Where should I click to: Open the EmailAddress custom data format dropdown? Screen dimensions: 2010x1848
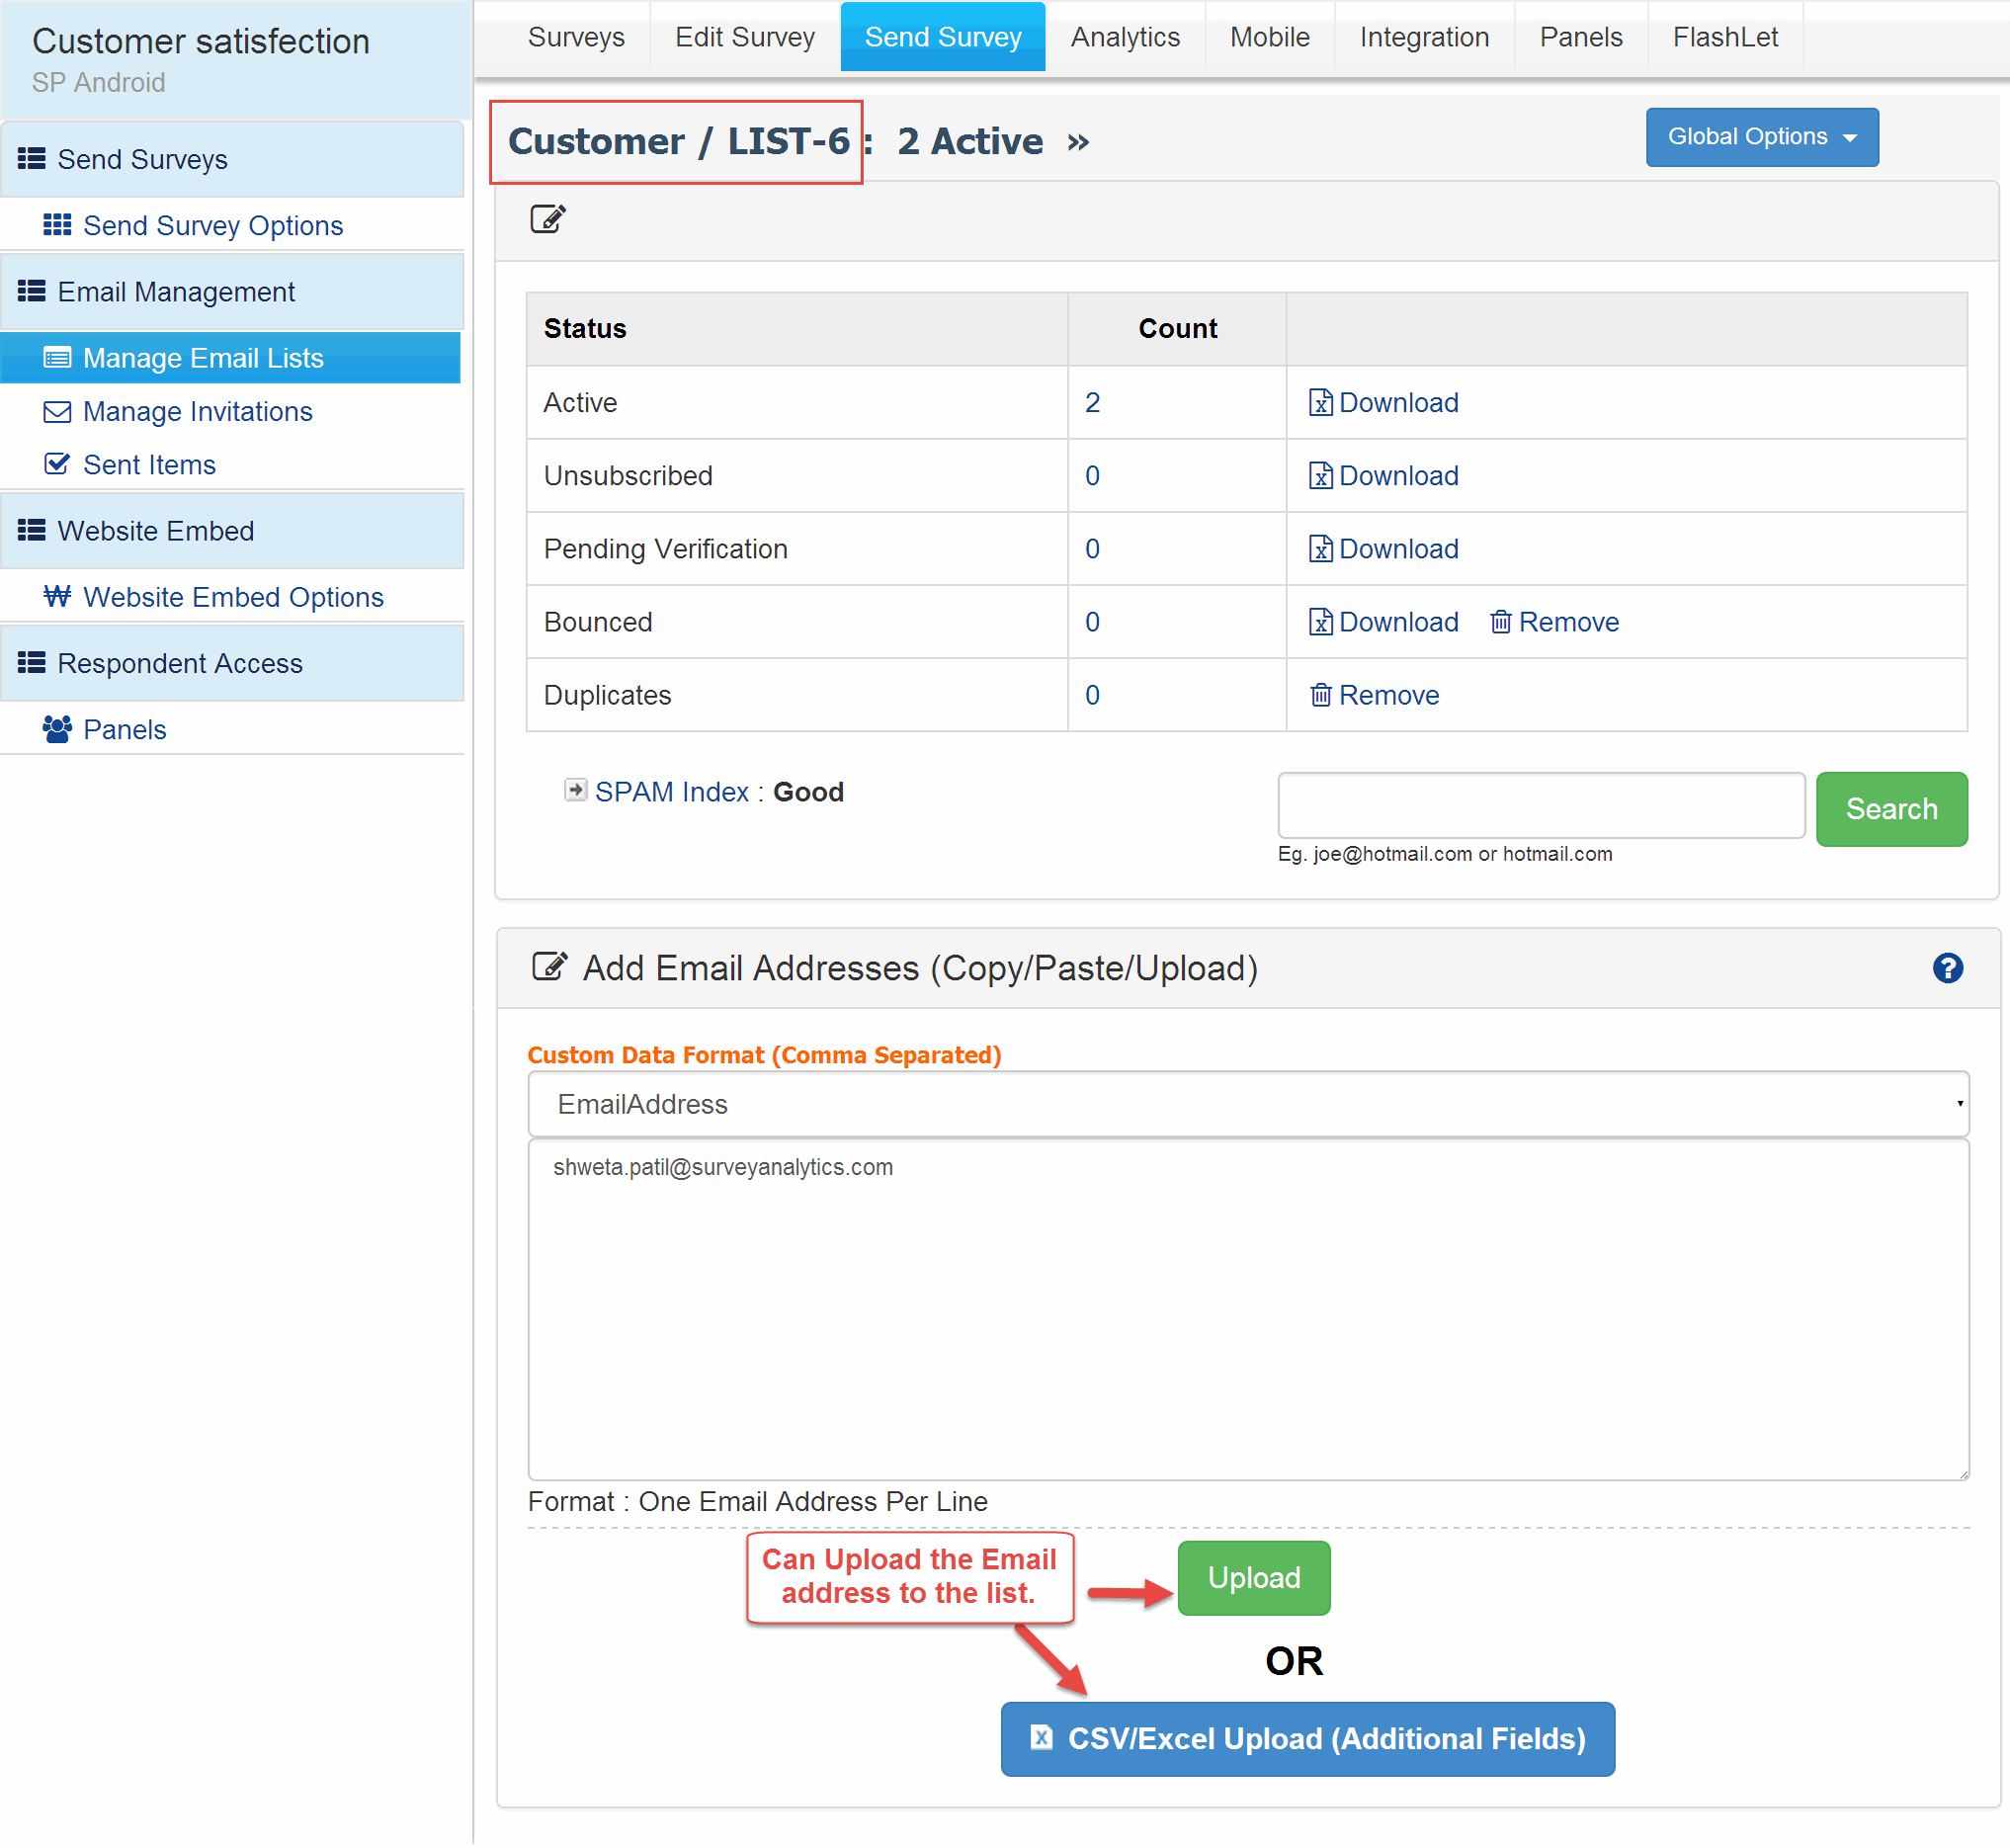[1248, 1103]
